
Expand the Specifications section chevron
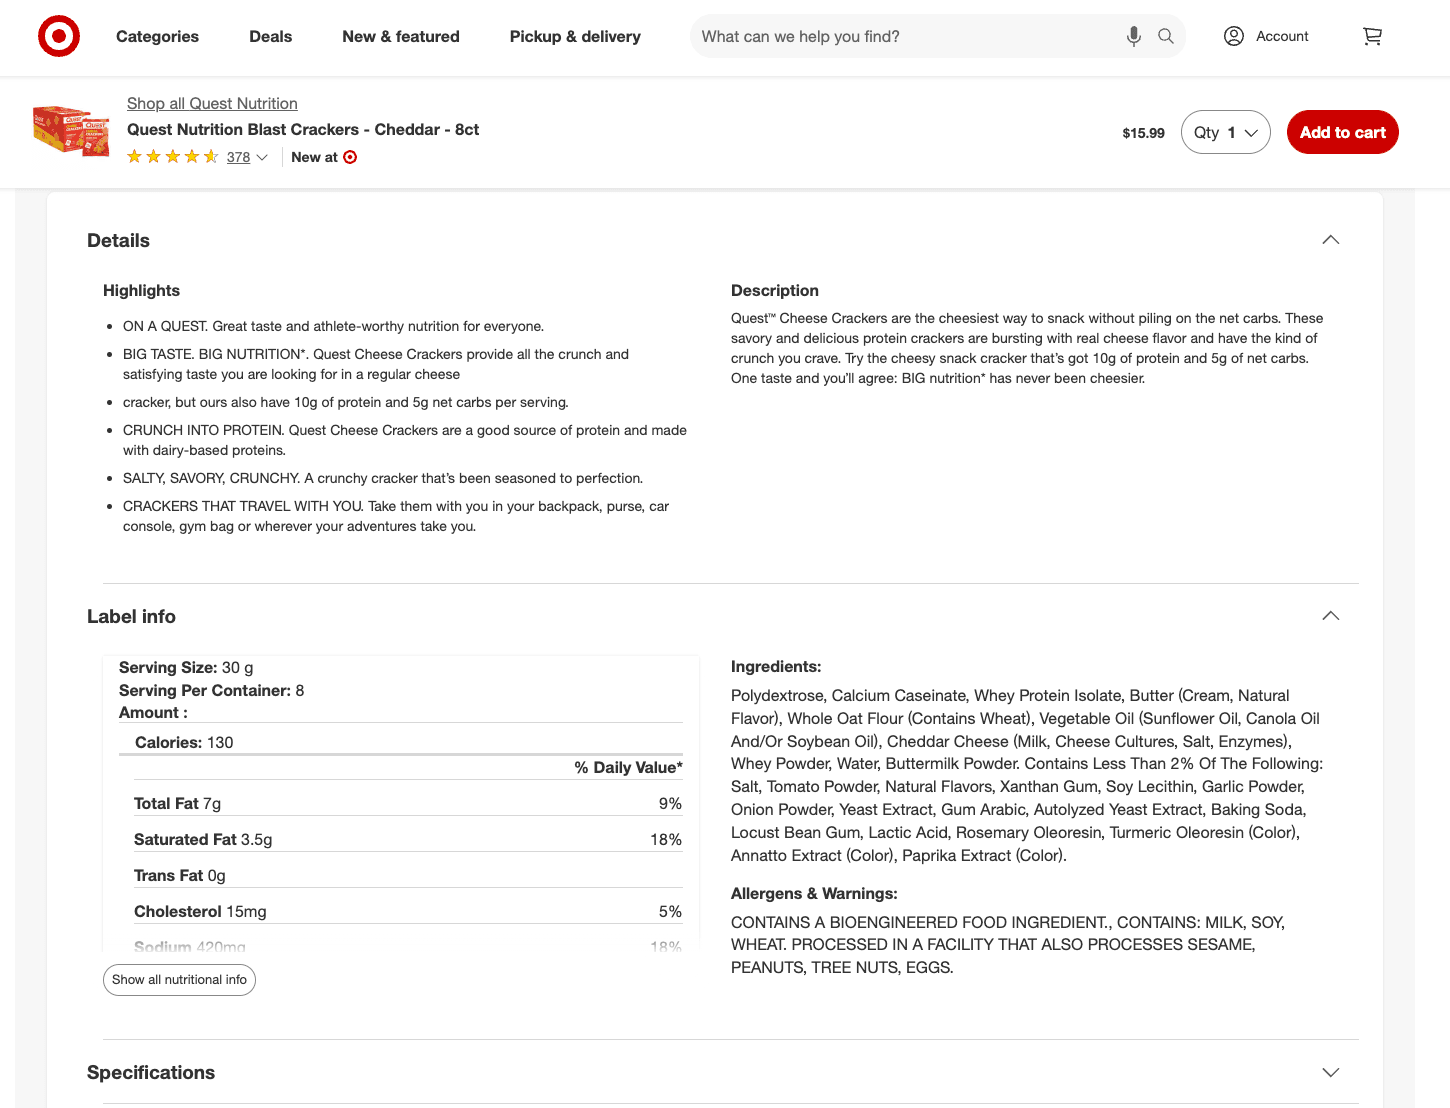1331,1072
